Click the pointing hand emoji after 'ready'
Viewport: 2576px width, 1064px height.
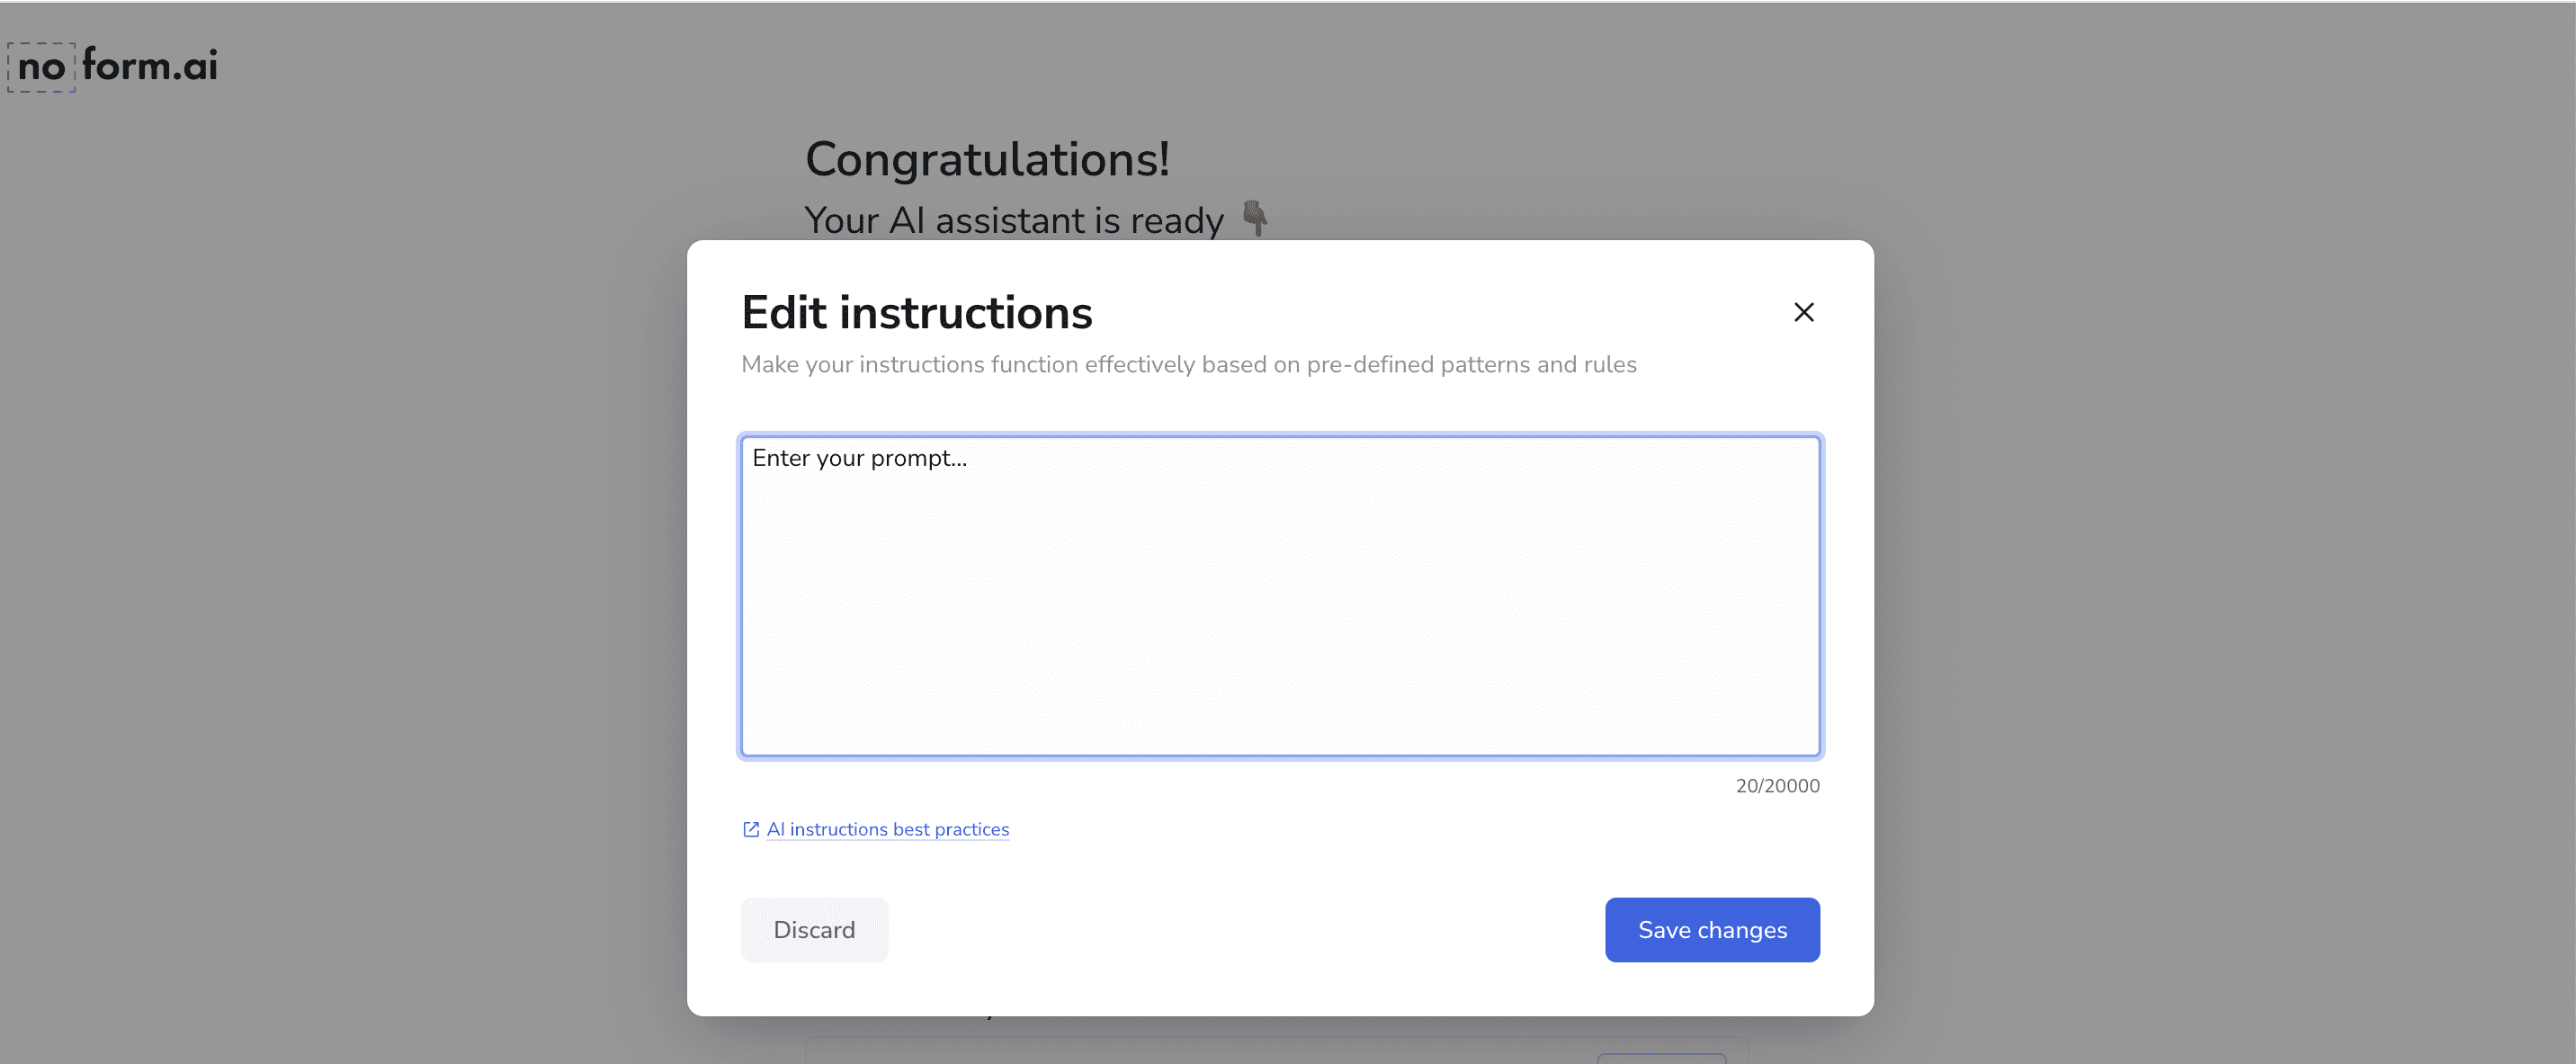pos(1255,218)
